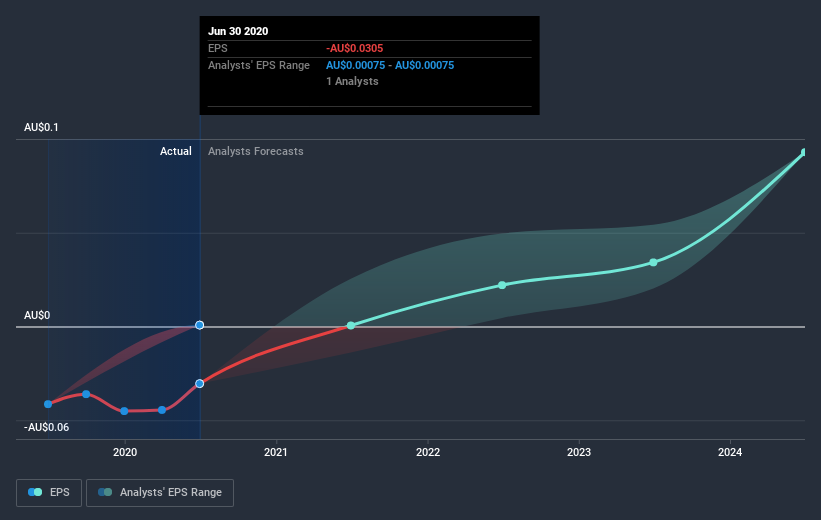Image resolution: width=821 pixels, height=520 pixels.
Task: Click the 2020 x-axis label
Action: click(x=125, y=452)
